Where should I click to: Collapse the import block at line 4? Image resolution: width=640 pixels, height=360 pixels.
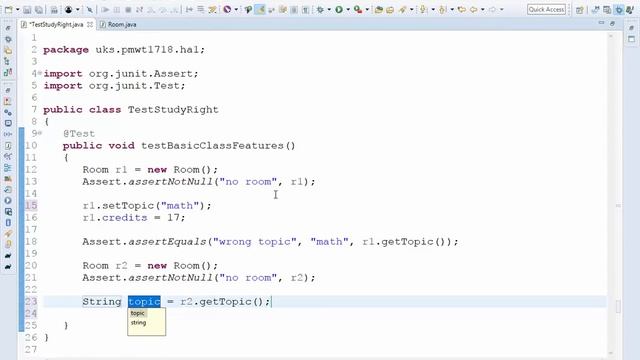point(40,73)
